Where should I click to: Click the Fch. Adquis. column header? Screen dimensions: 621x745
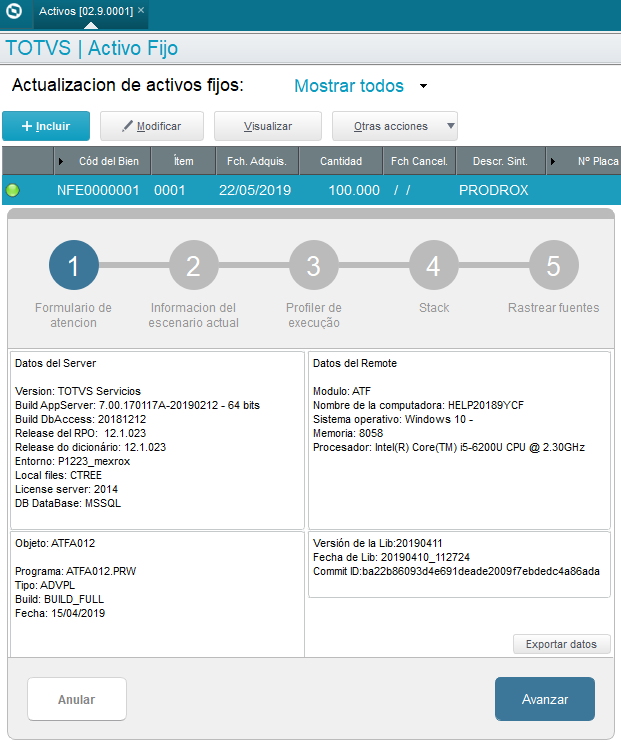257,162
